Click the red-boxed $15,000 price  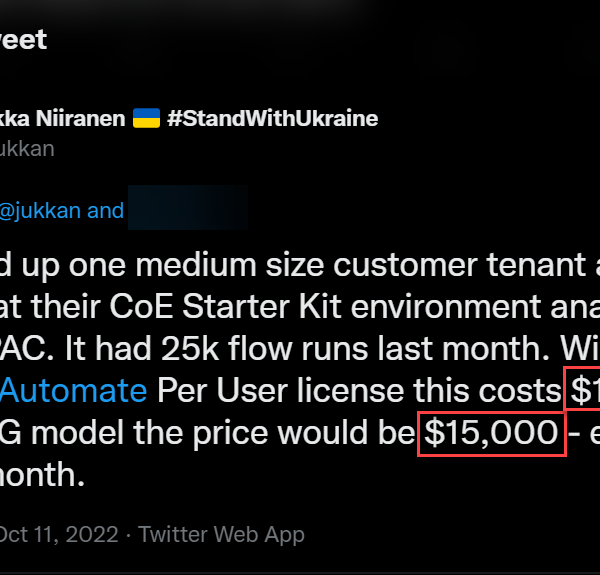[x=491, y=433]
